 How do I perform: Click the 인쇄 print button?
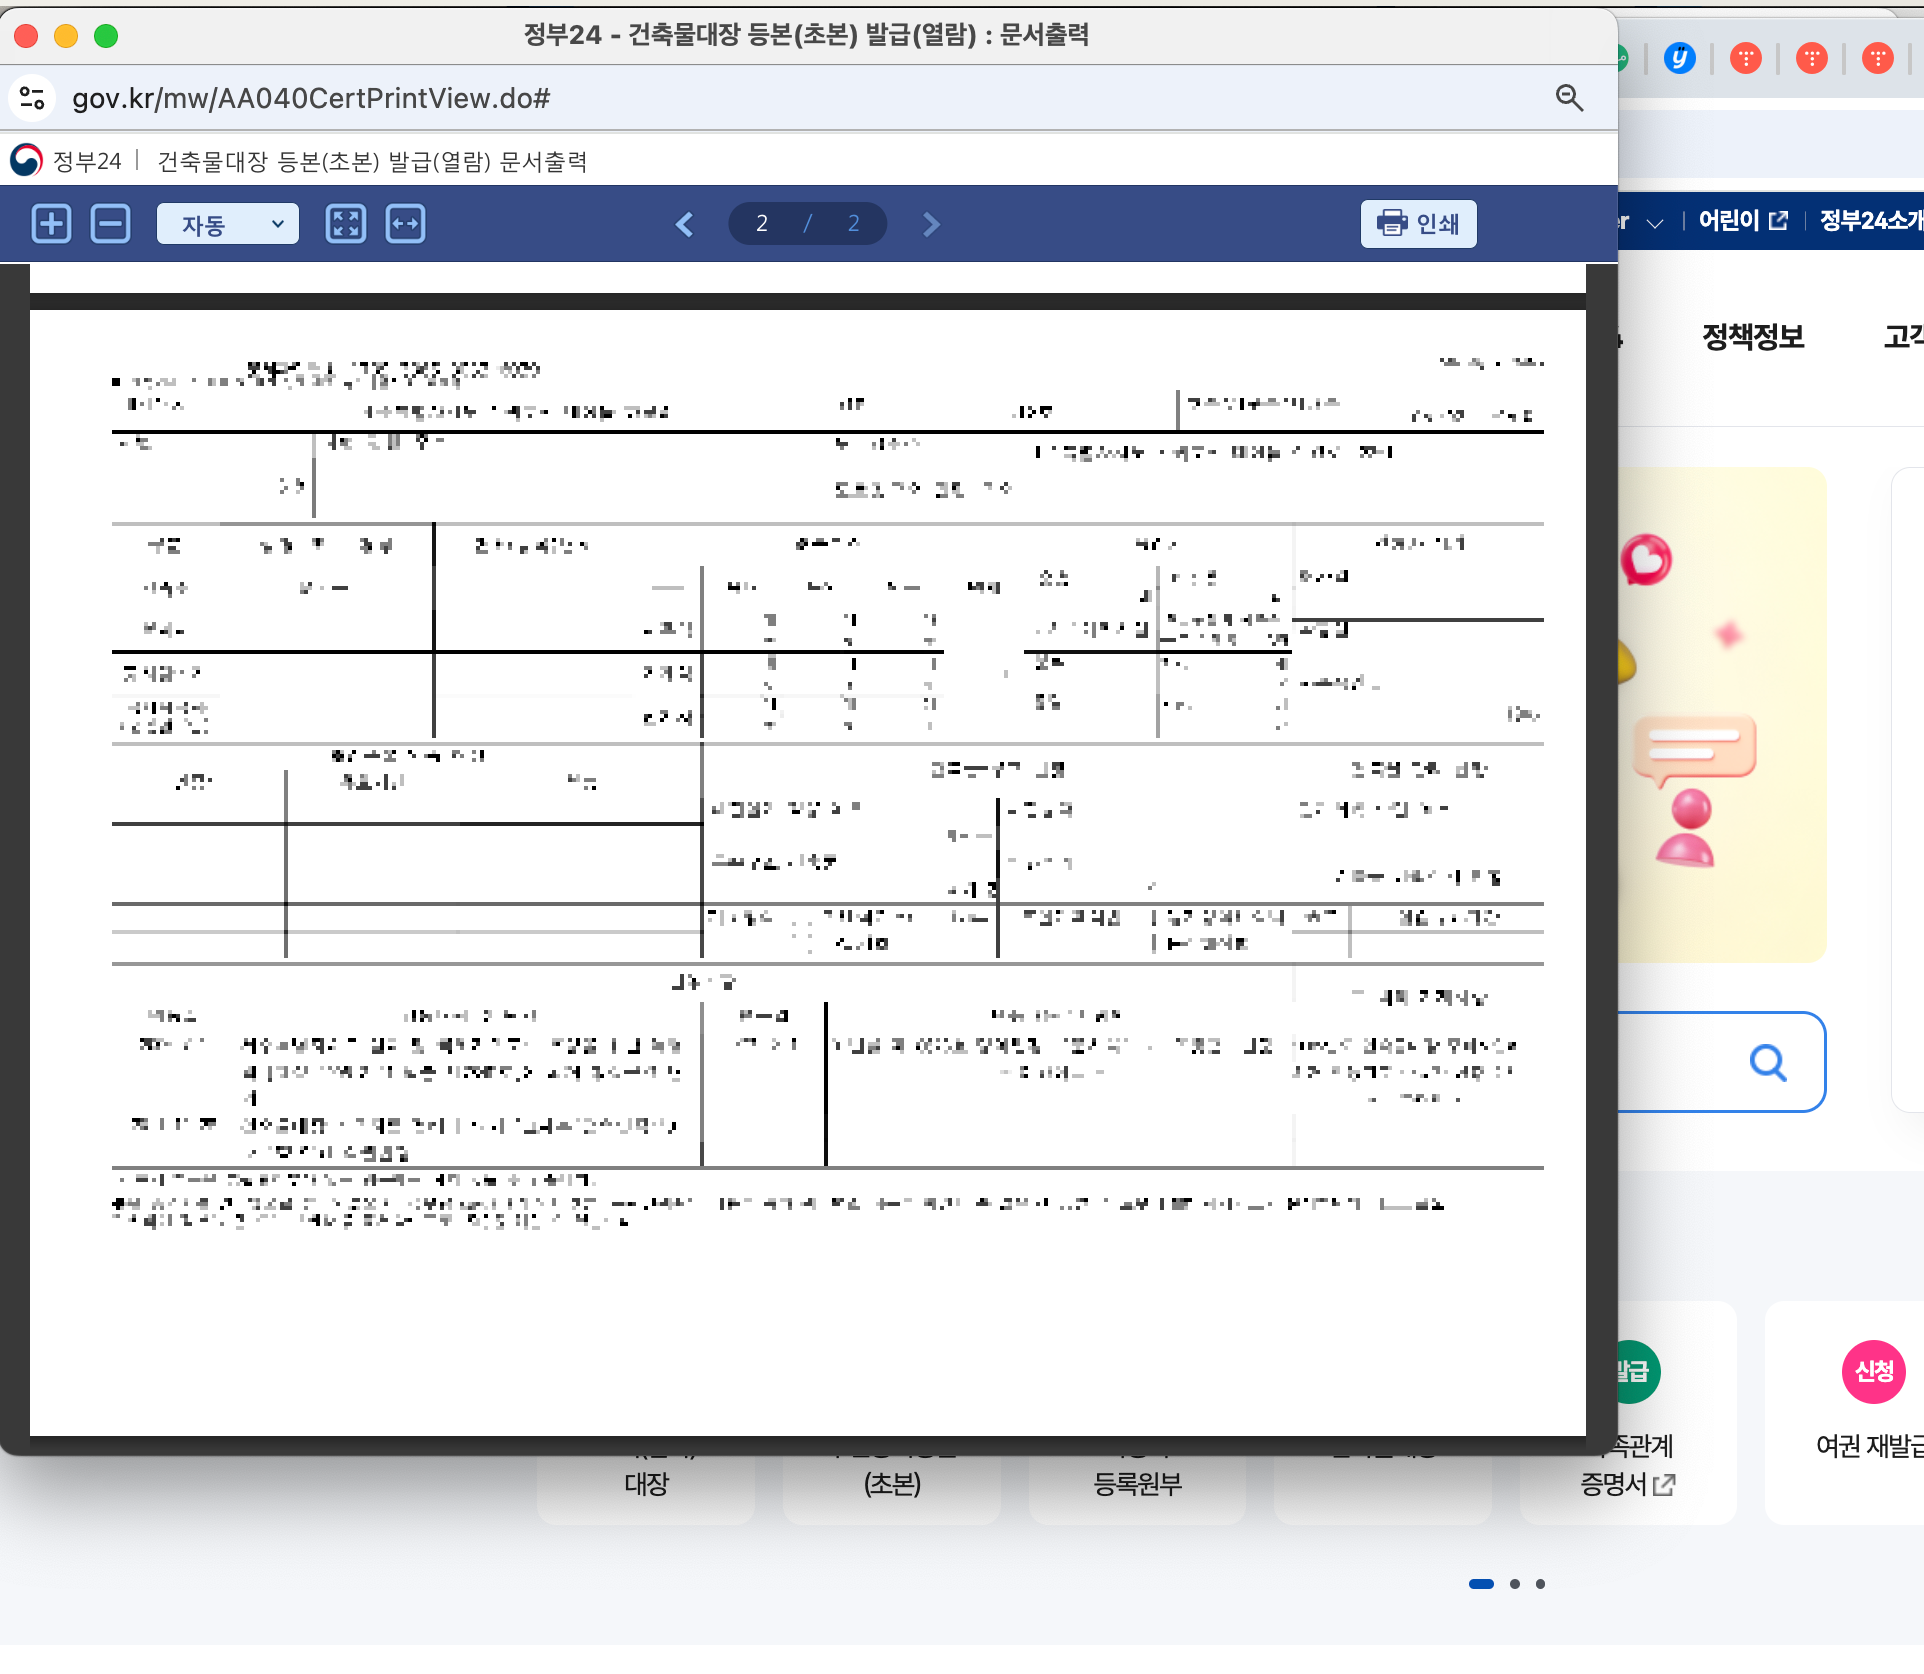(1418, 223)
